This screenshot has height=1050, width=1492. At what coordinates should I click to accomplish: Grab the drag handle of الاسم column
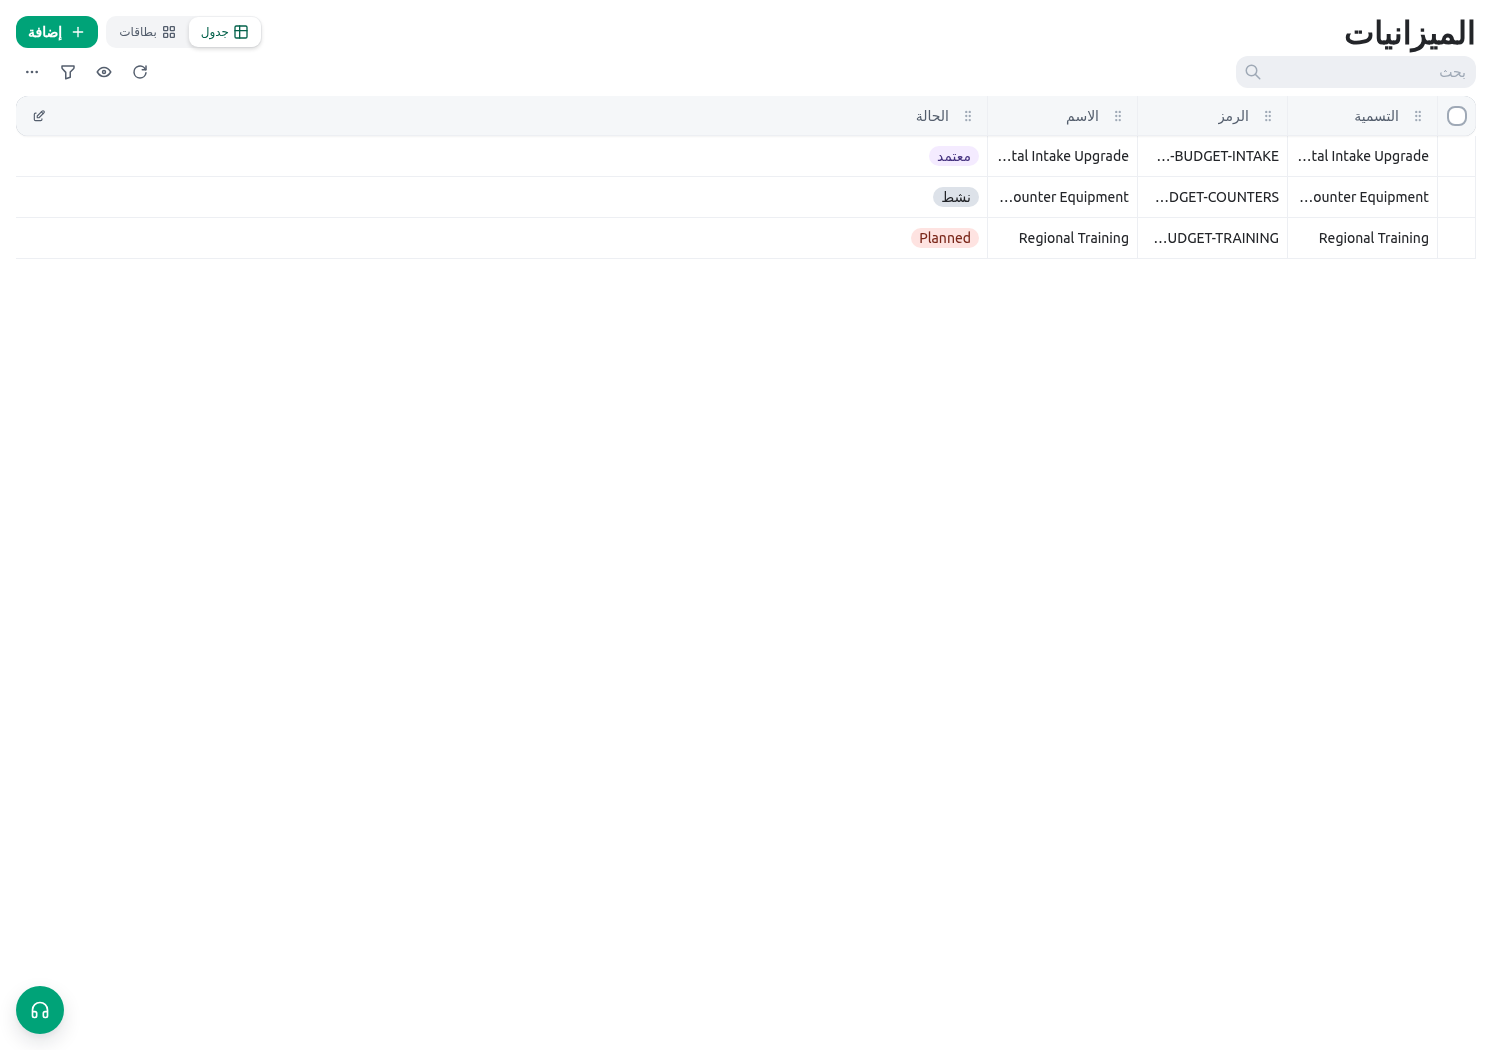pyautogui.click(x=1118, y=116)
